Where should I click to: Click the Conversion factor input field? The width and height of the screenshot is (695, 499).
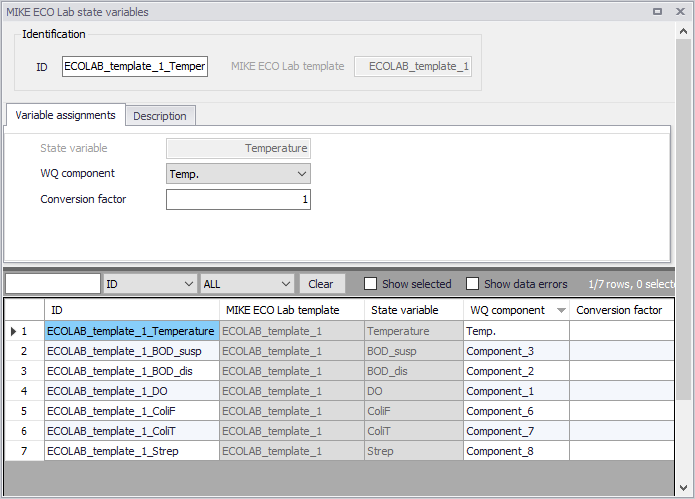click(238, 199)
